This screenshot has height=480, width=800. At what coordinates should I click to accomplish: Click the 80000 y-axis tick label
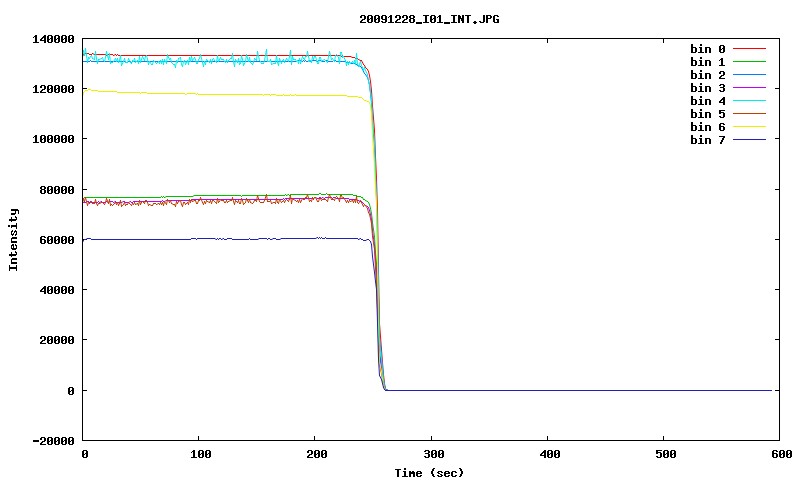(57, 190)
